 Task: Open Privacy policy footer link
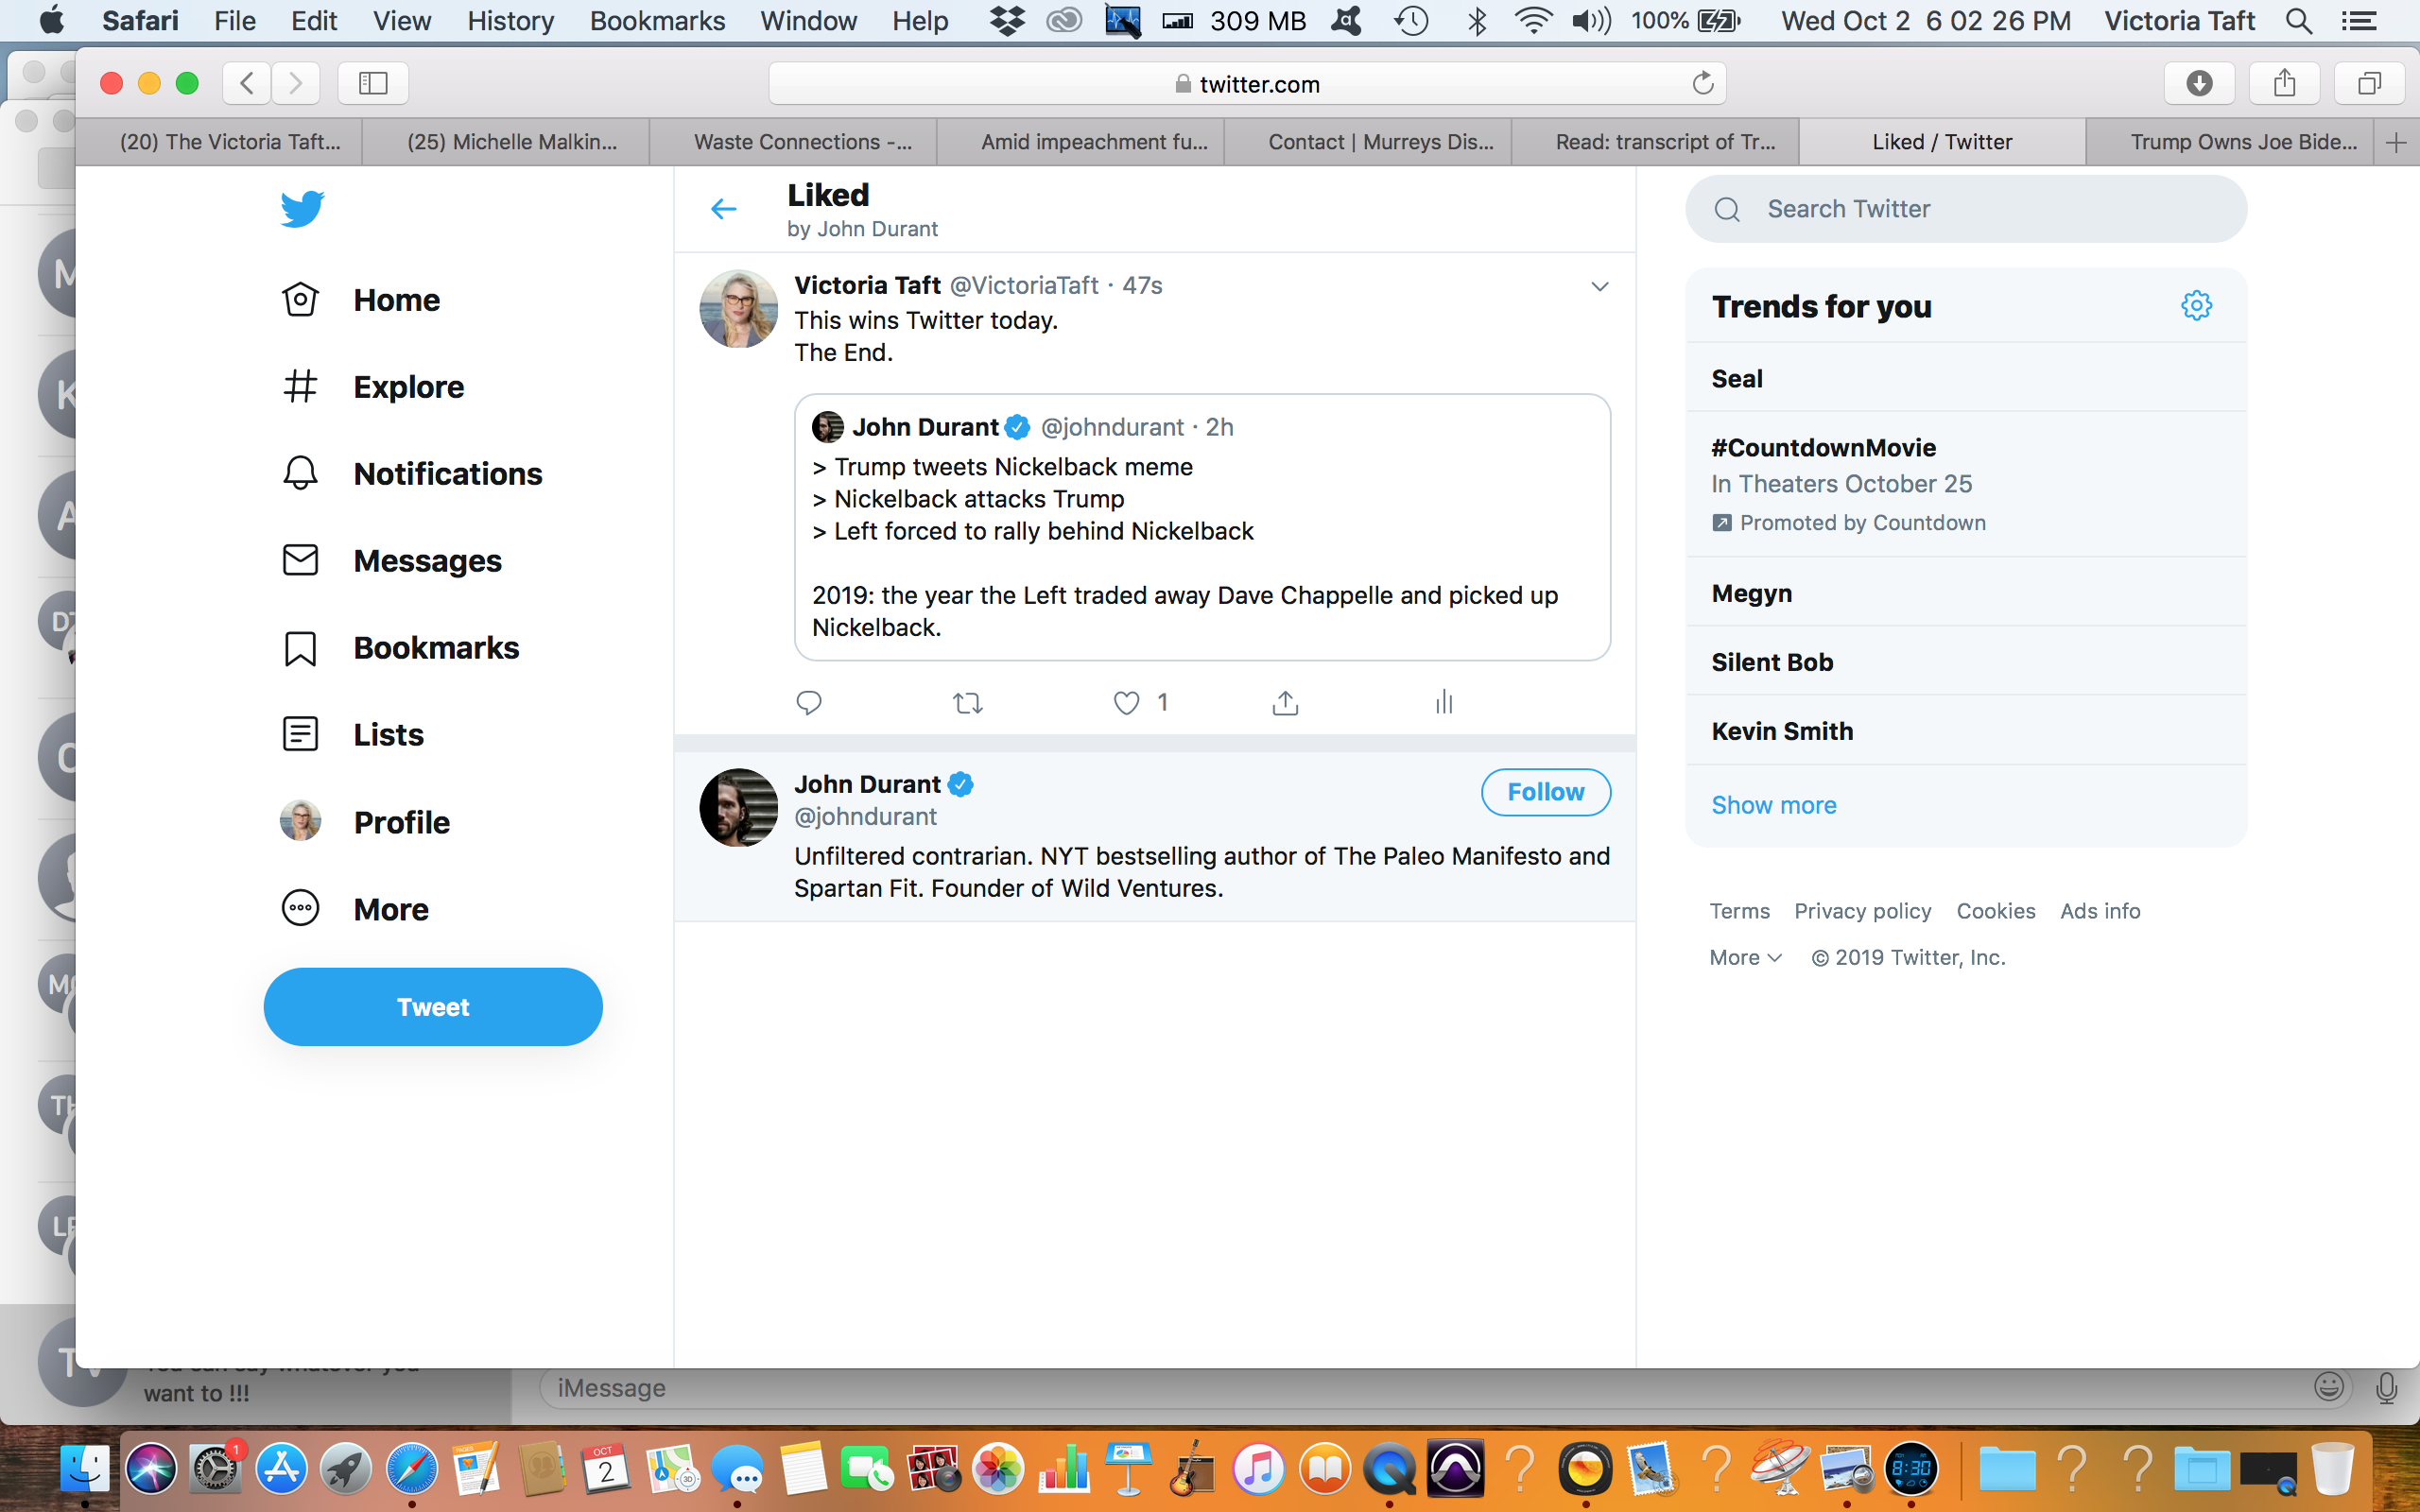[1862, 911]
